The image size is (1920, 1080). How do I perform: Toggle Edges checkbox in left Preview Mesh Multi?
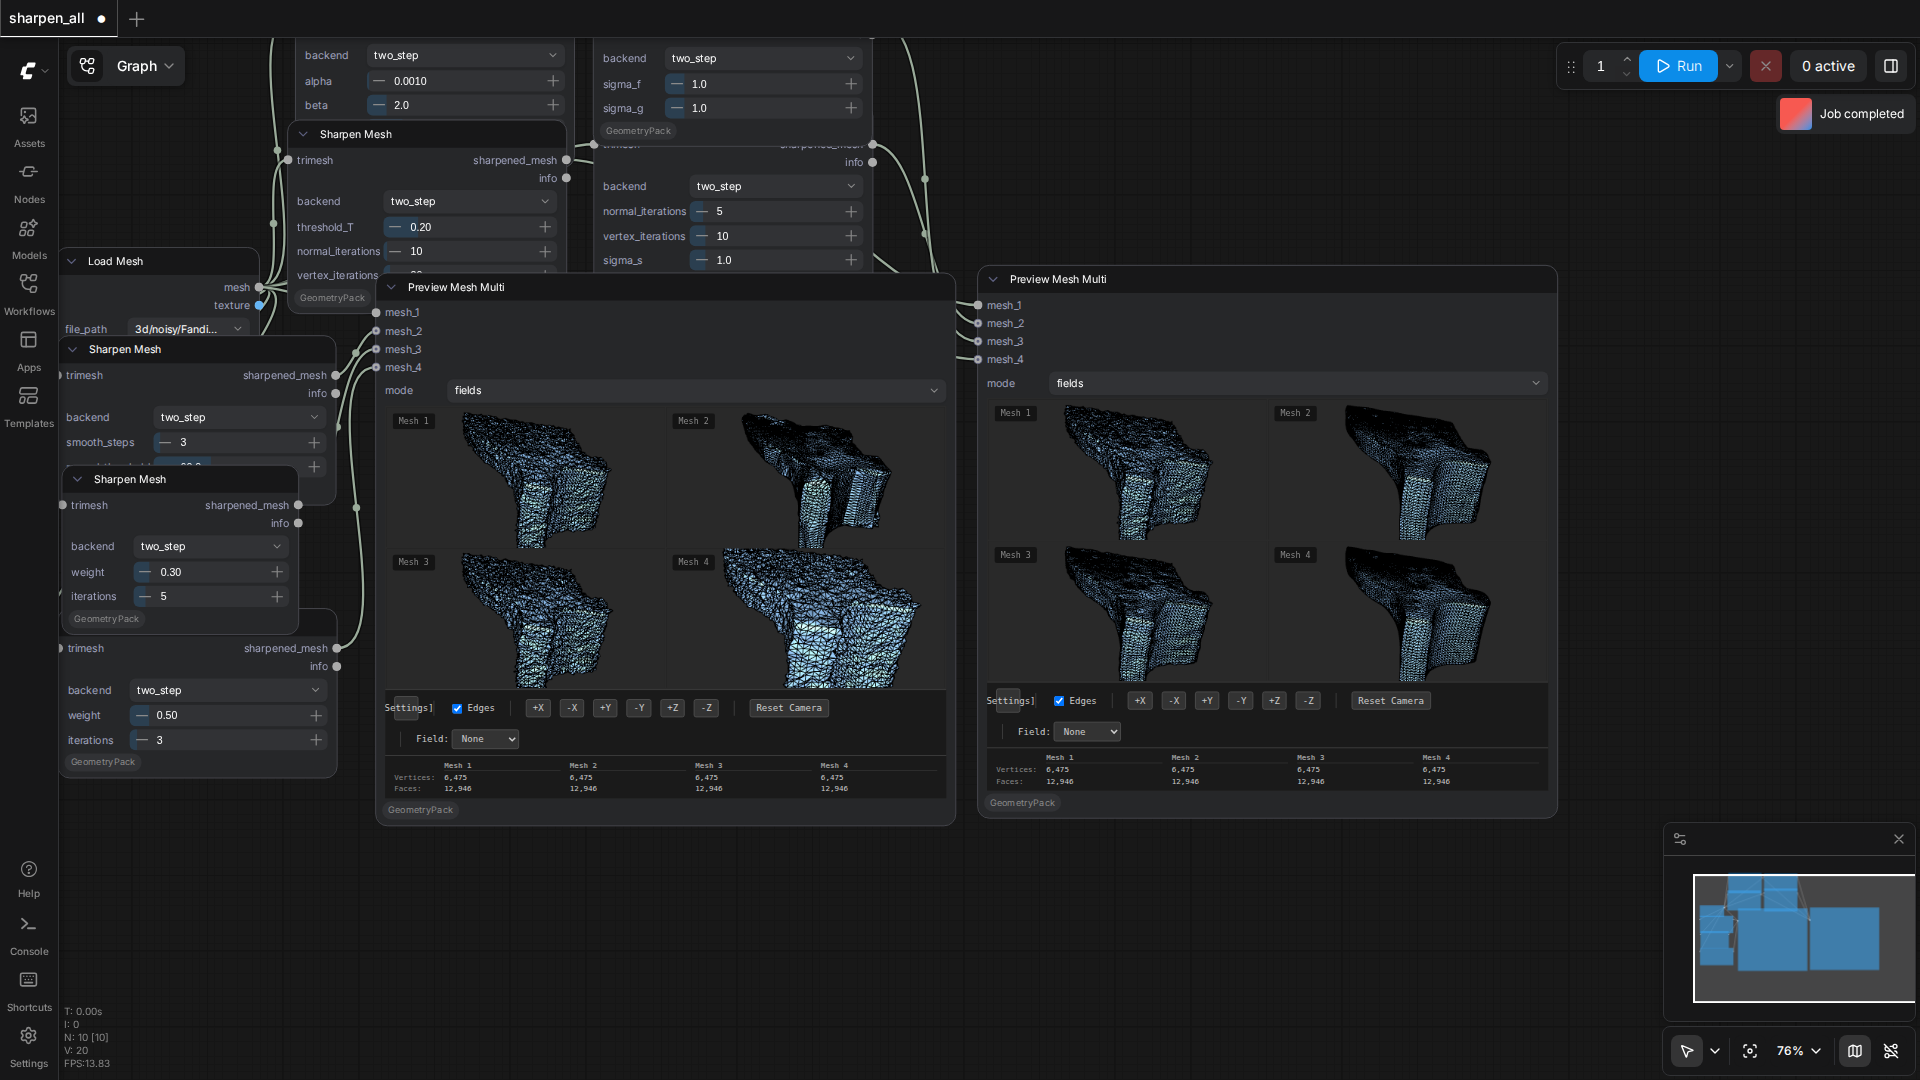point(457,708)
